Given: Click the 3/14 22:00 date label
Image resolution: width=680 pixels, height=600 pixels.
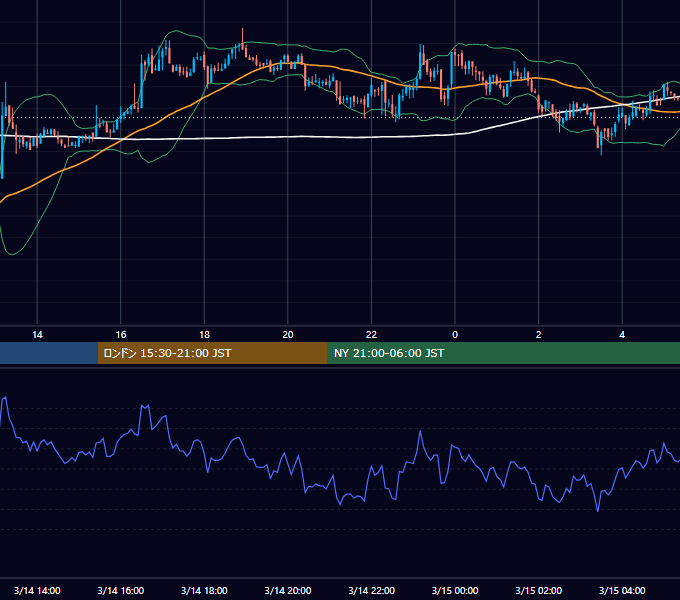Looking at the screenshot, I should [x=372, y=590].
